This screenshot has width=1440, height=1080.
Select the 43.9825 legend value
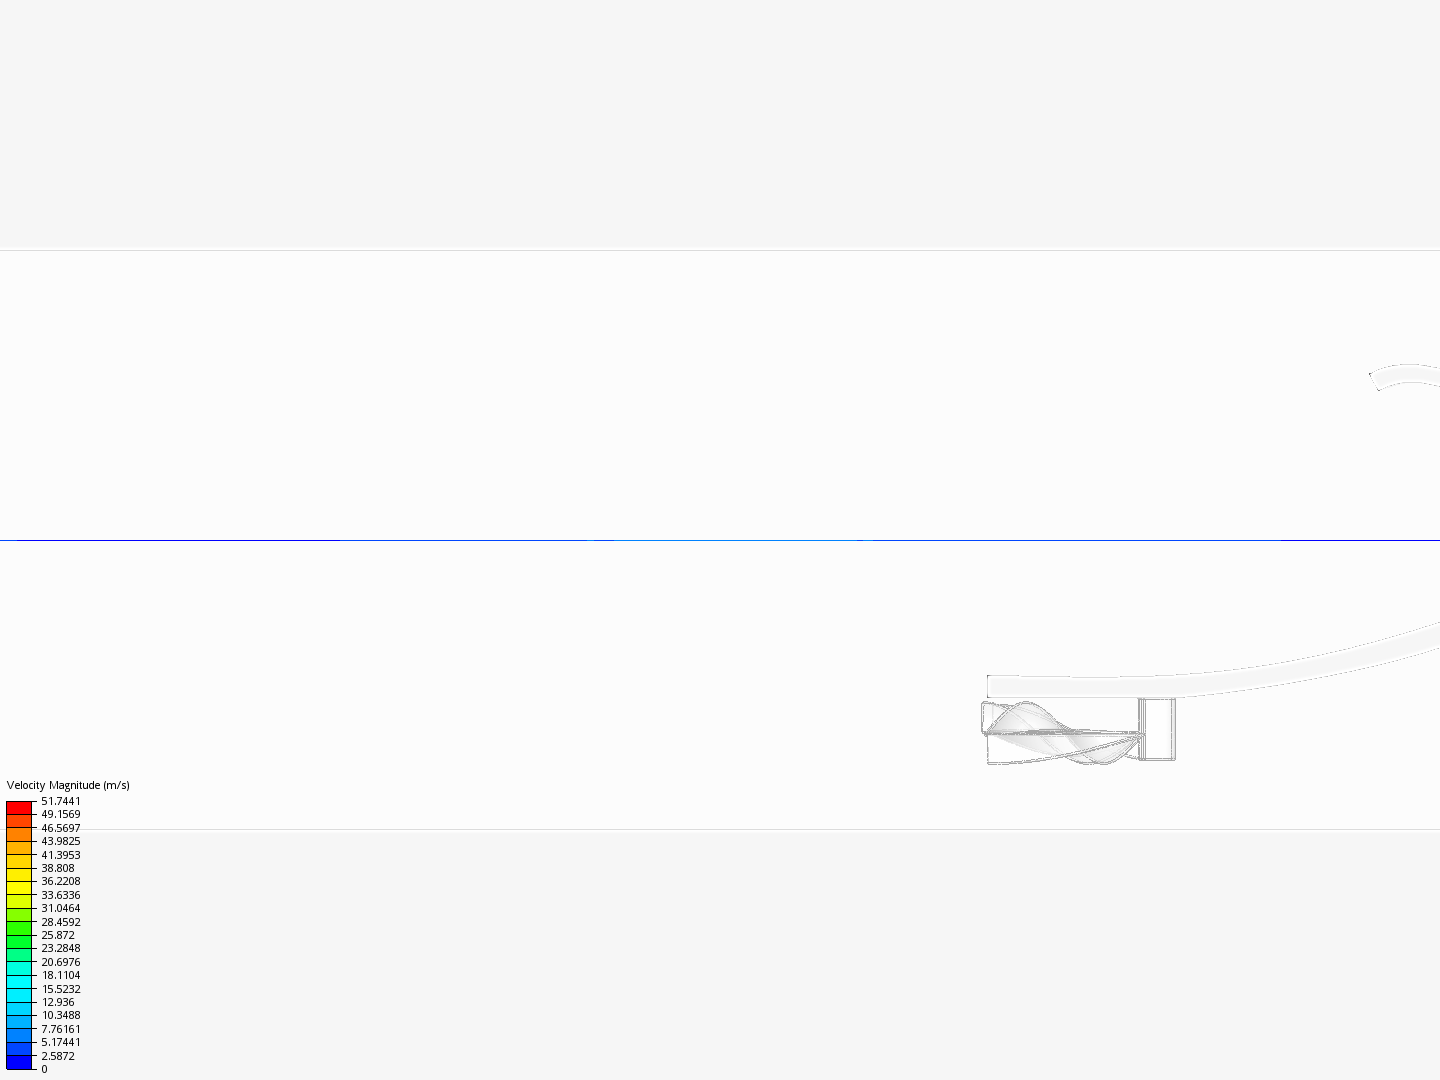[61, 841]
